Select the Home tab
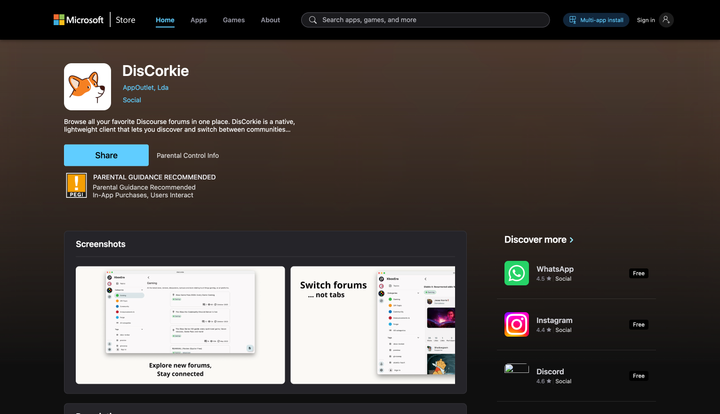This screenshot has height=414, width=720. (165, 20)
